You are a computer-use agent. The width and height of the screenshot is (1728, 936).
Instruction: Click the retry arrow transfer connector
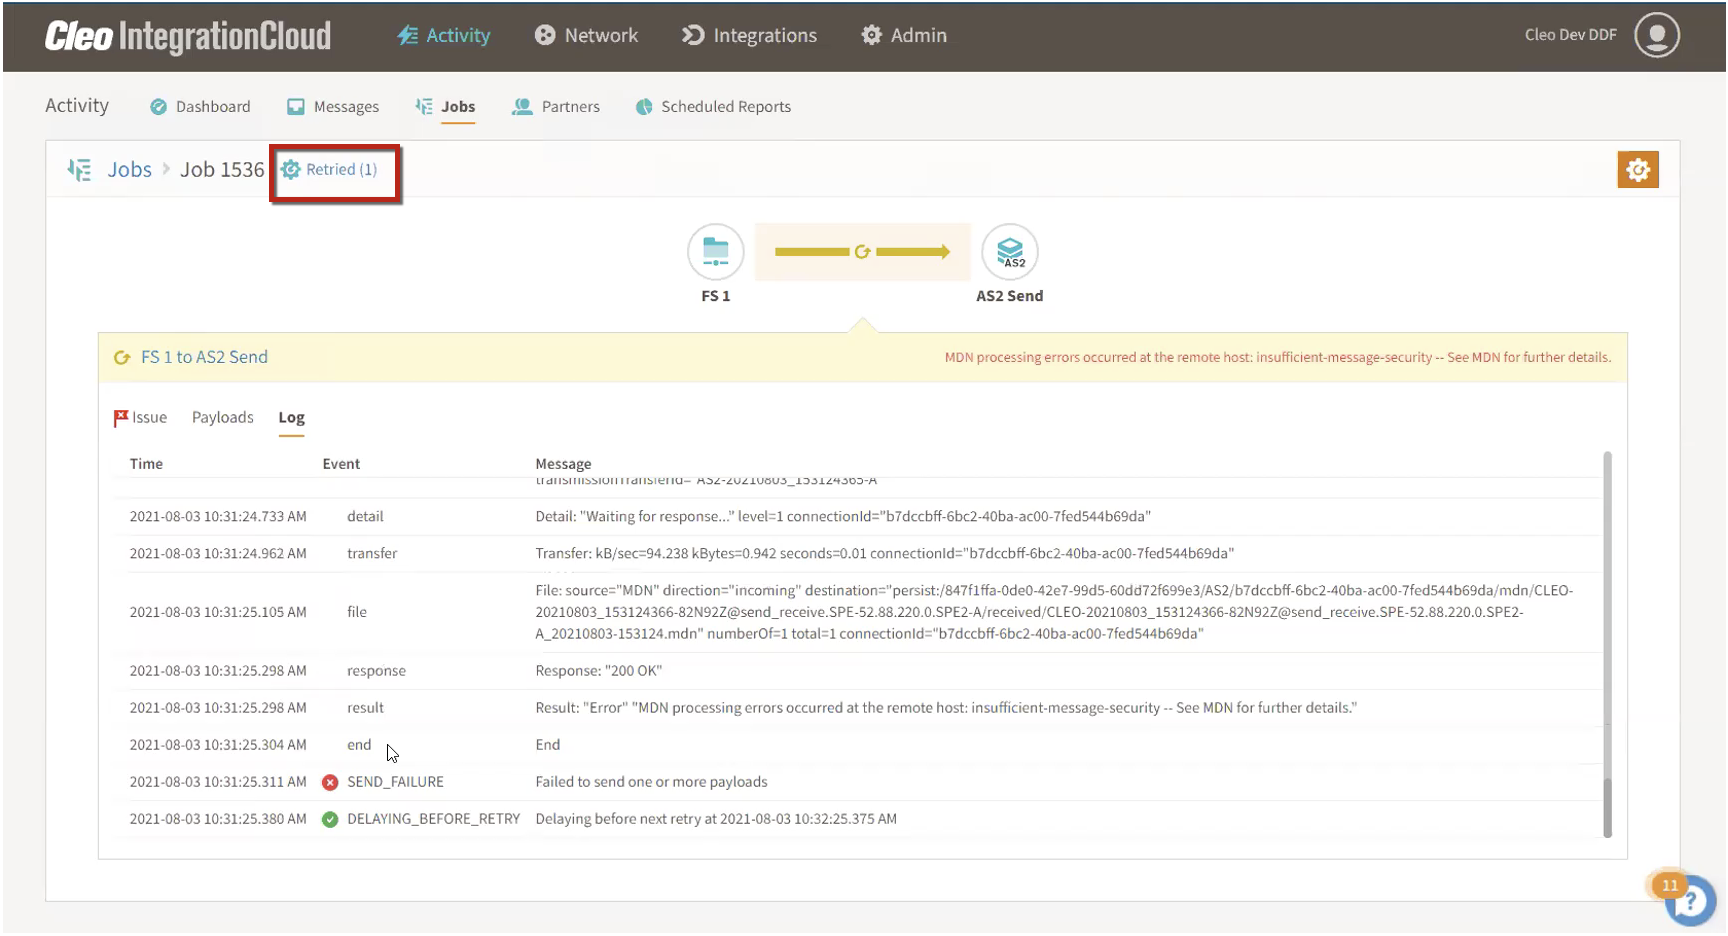[862, 252]
